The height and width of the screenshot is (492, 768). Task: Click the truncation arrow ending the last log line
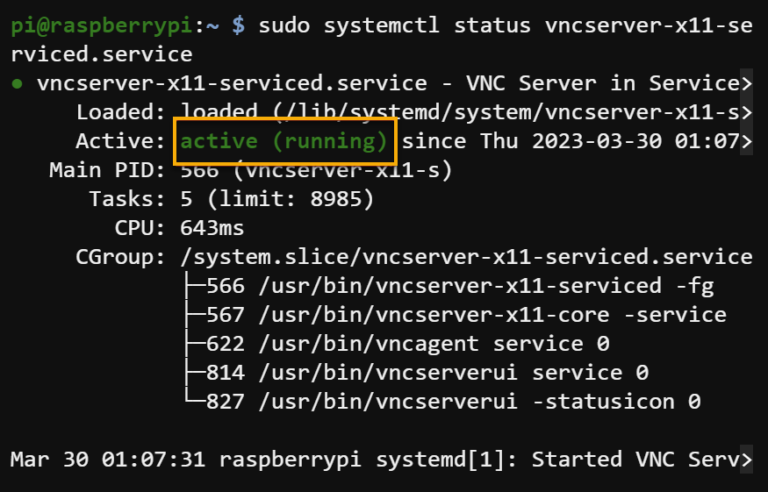pyautogui.click(x=745, y=459)
